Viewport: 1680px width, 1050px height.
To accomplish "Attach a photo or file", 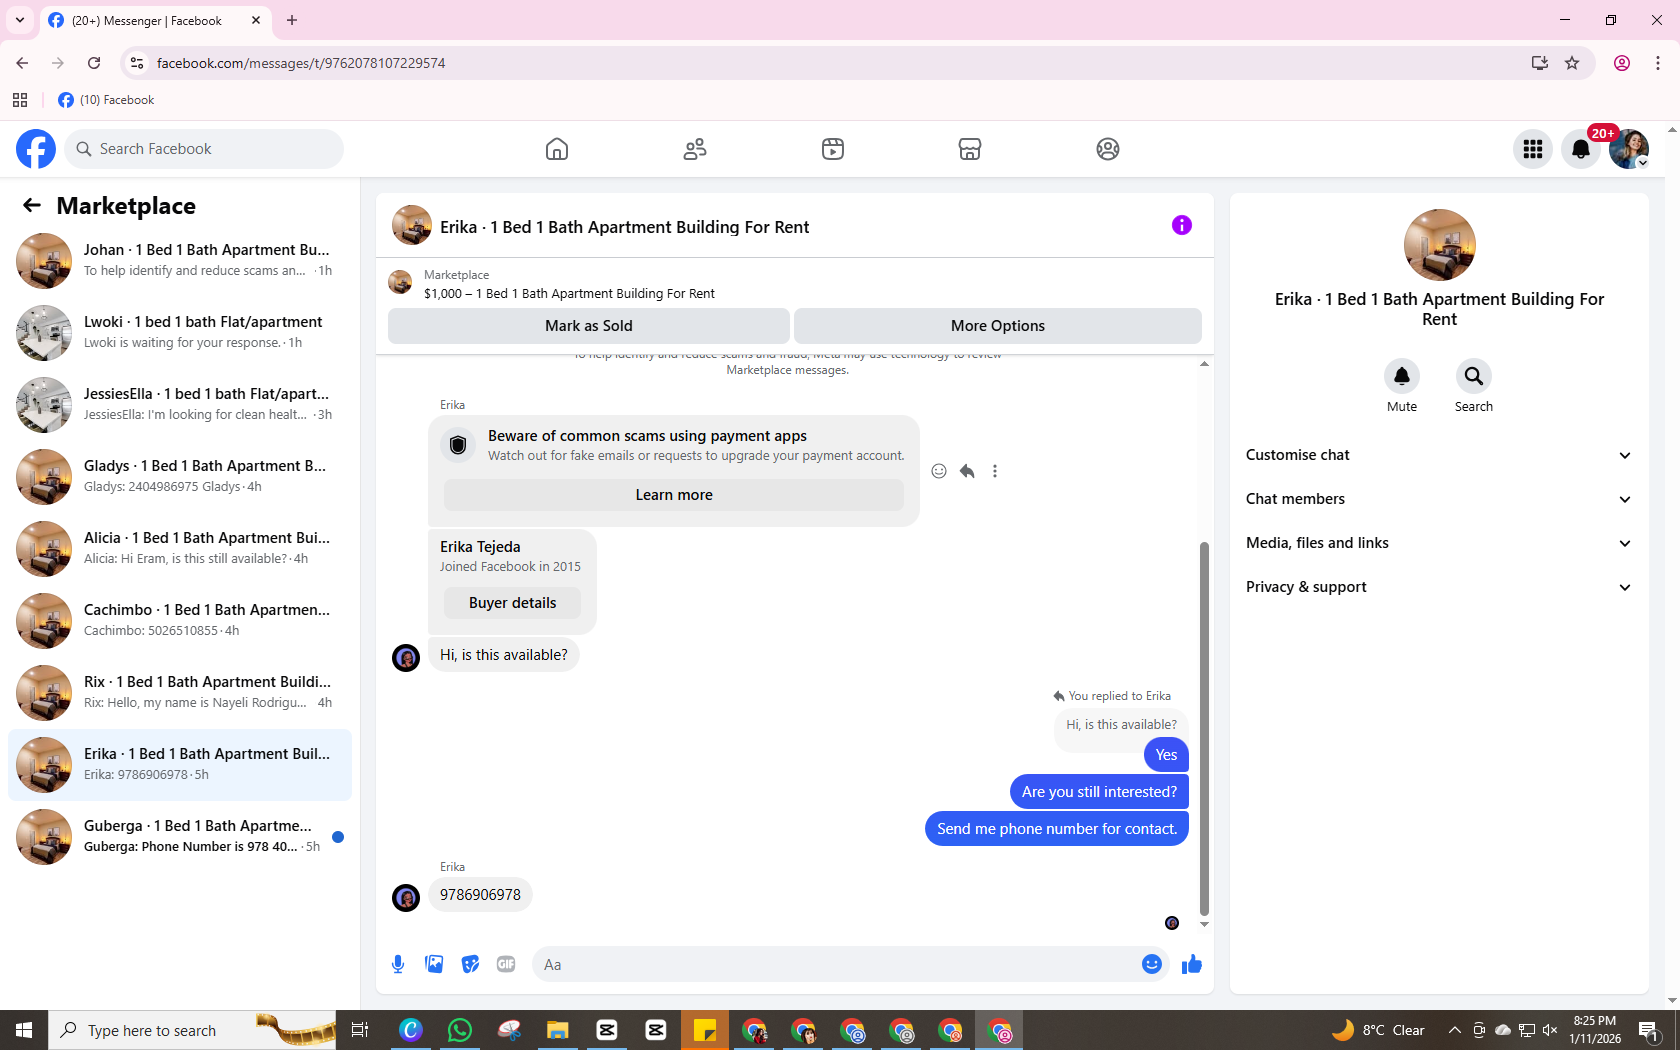I will pos(434,964).
